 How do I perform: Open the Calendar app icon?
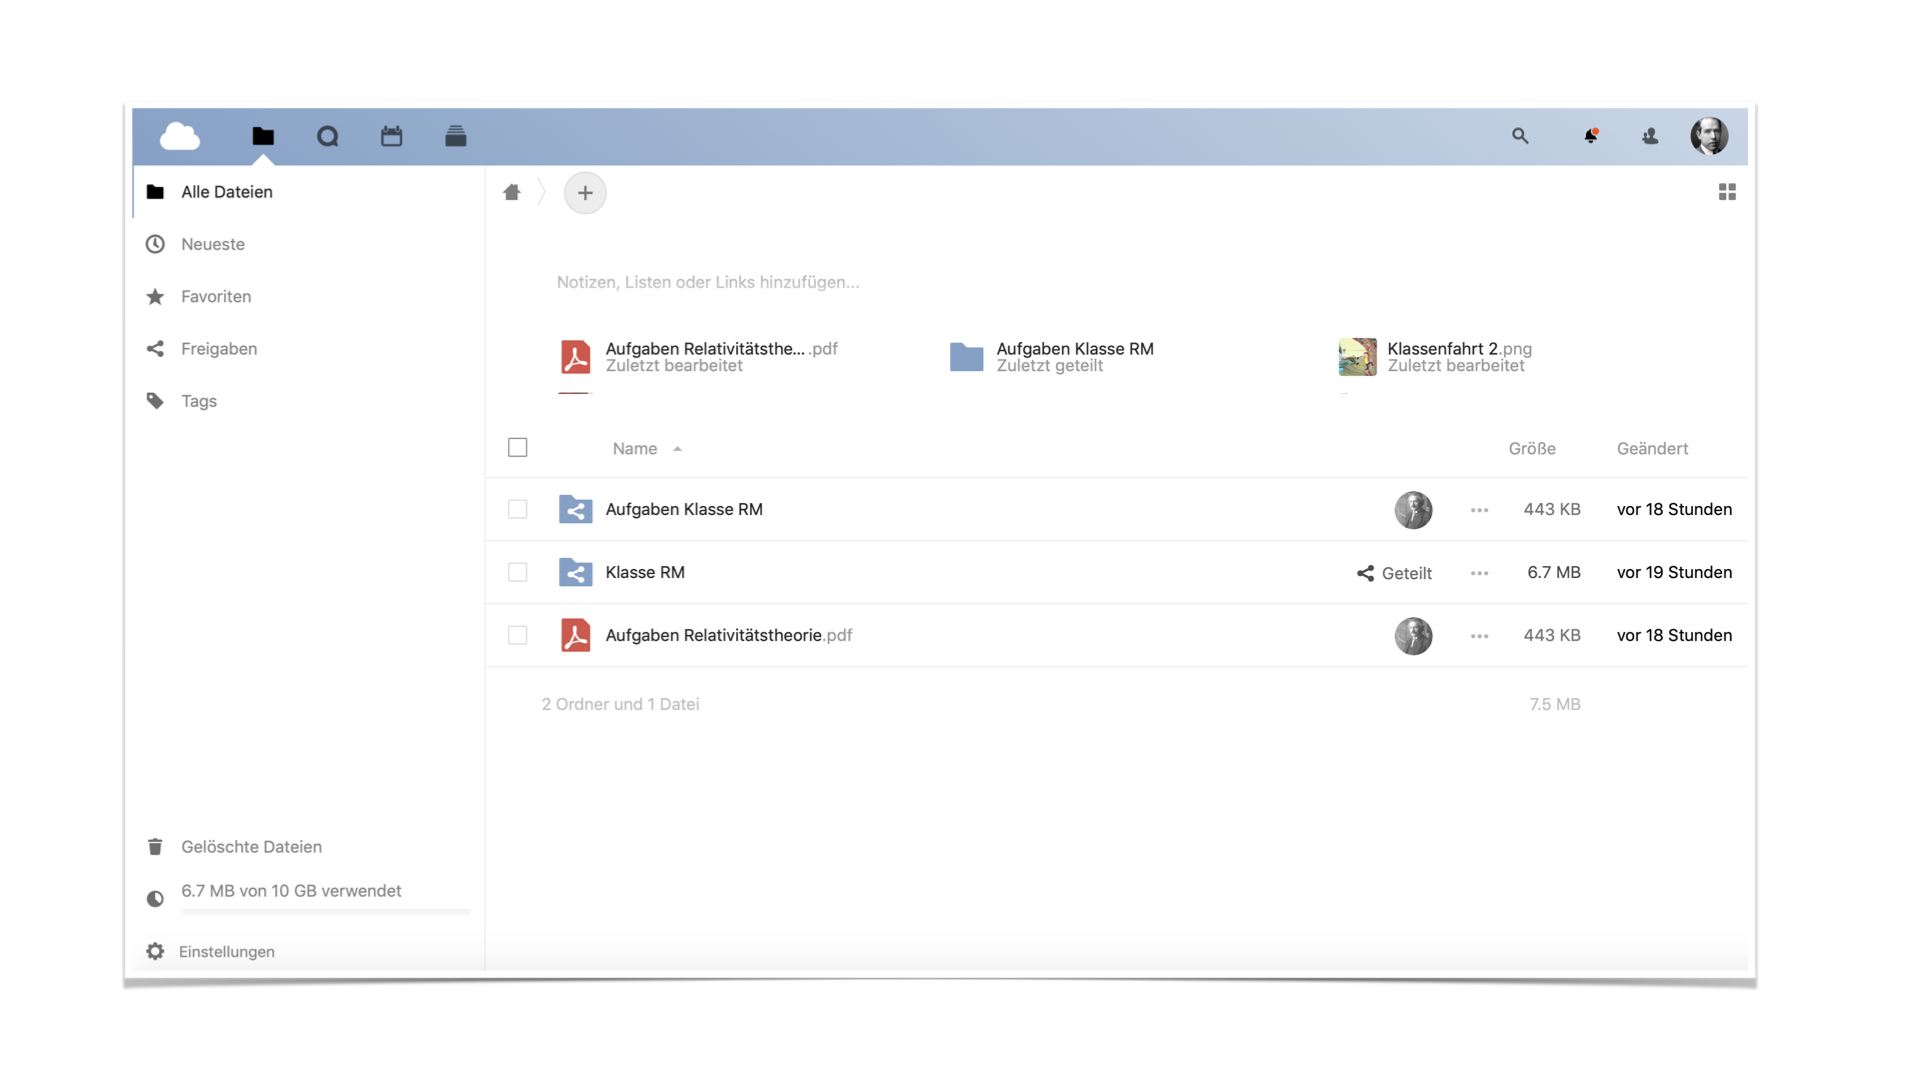pyautogui.click(x=391, y=136)
